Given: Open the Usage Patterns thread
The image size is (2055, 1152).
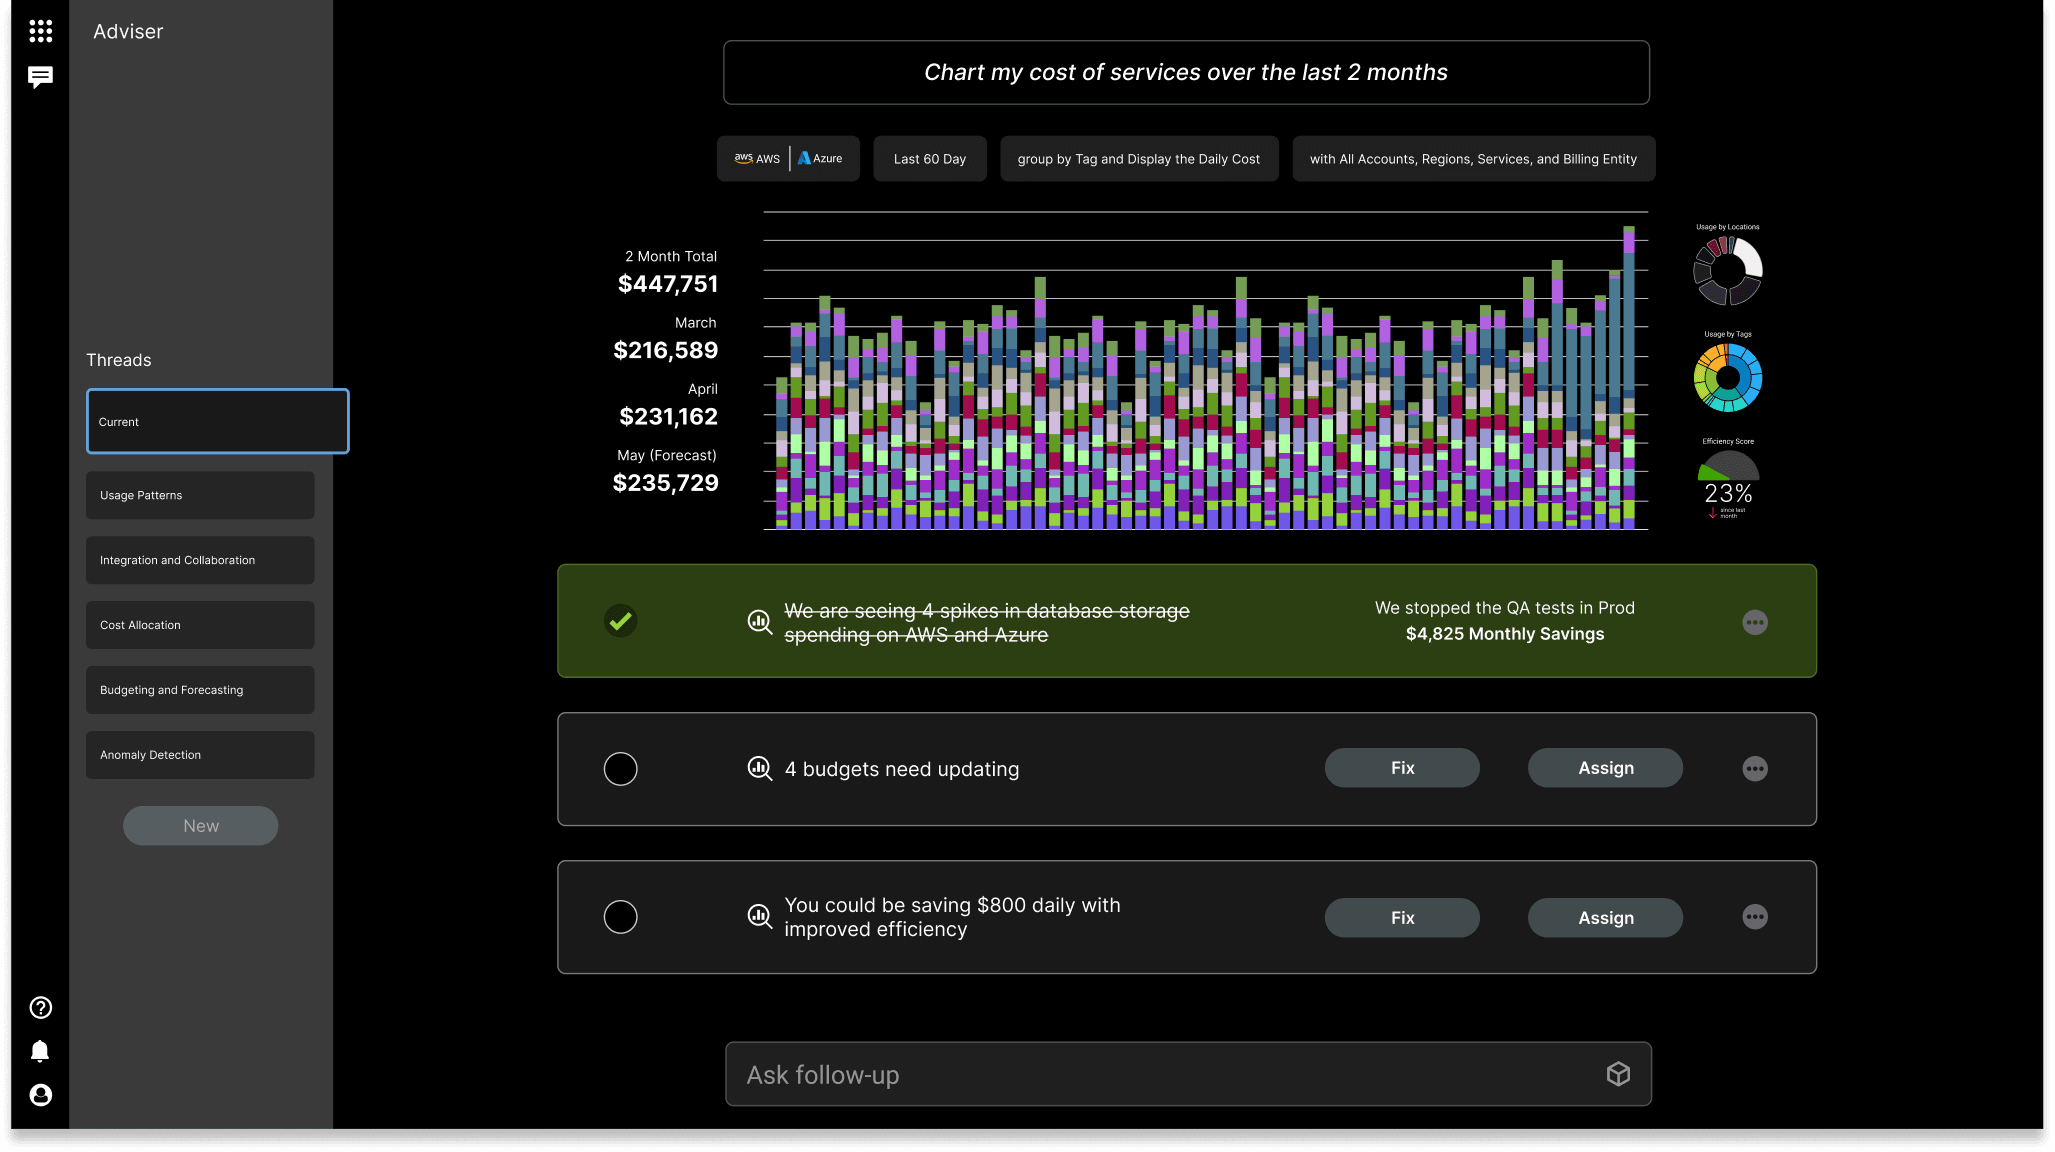Looking at the screenshot, I should pyautogui.click(x=200, y=495).
